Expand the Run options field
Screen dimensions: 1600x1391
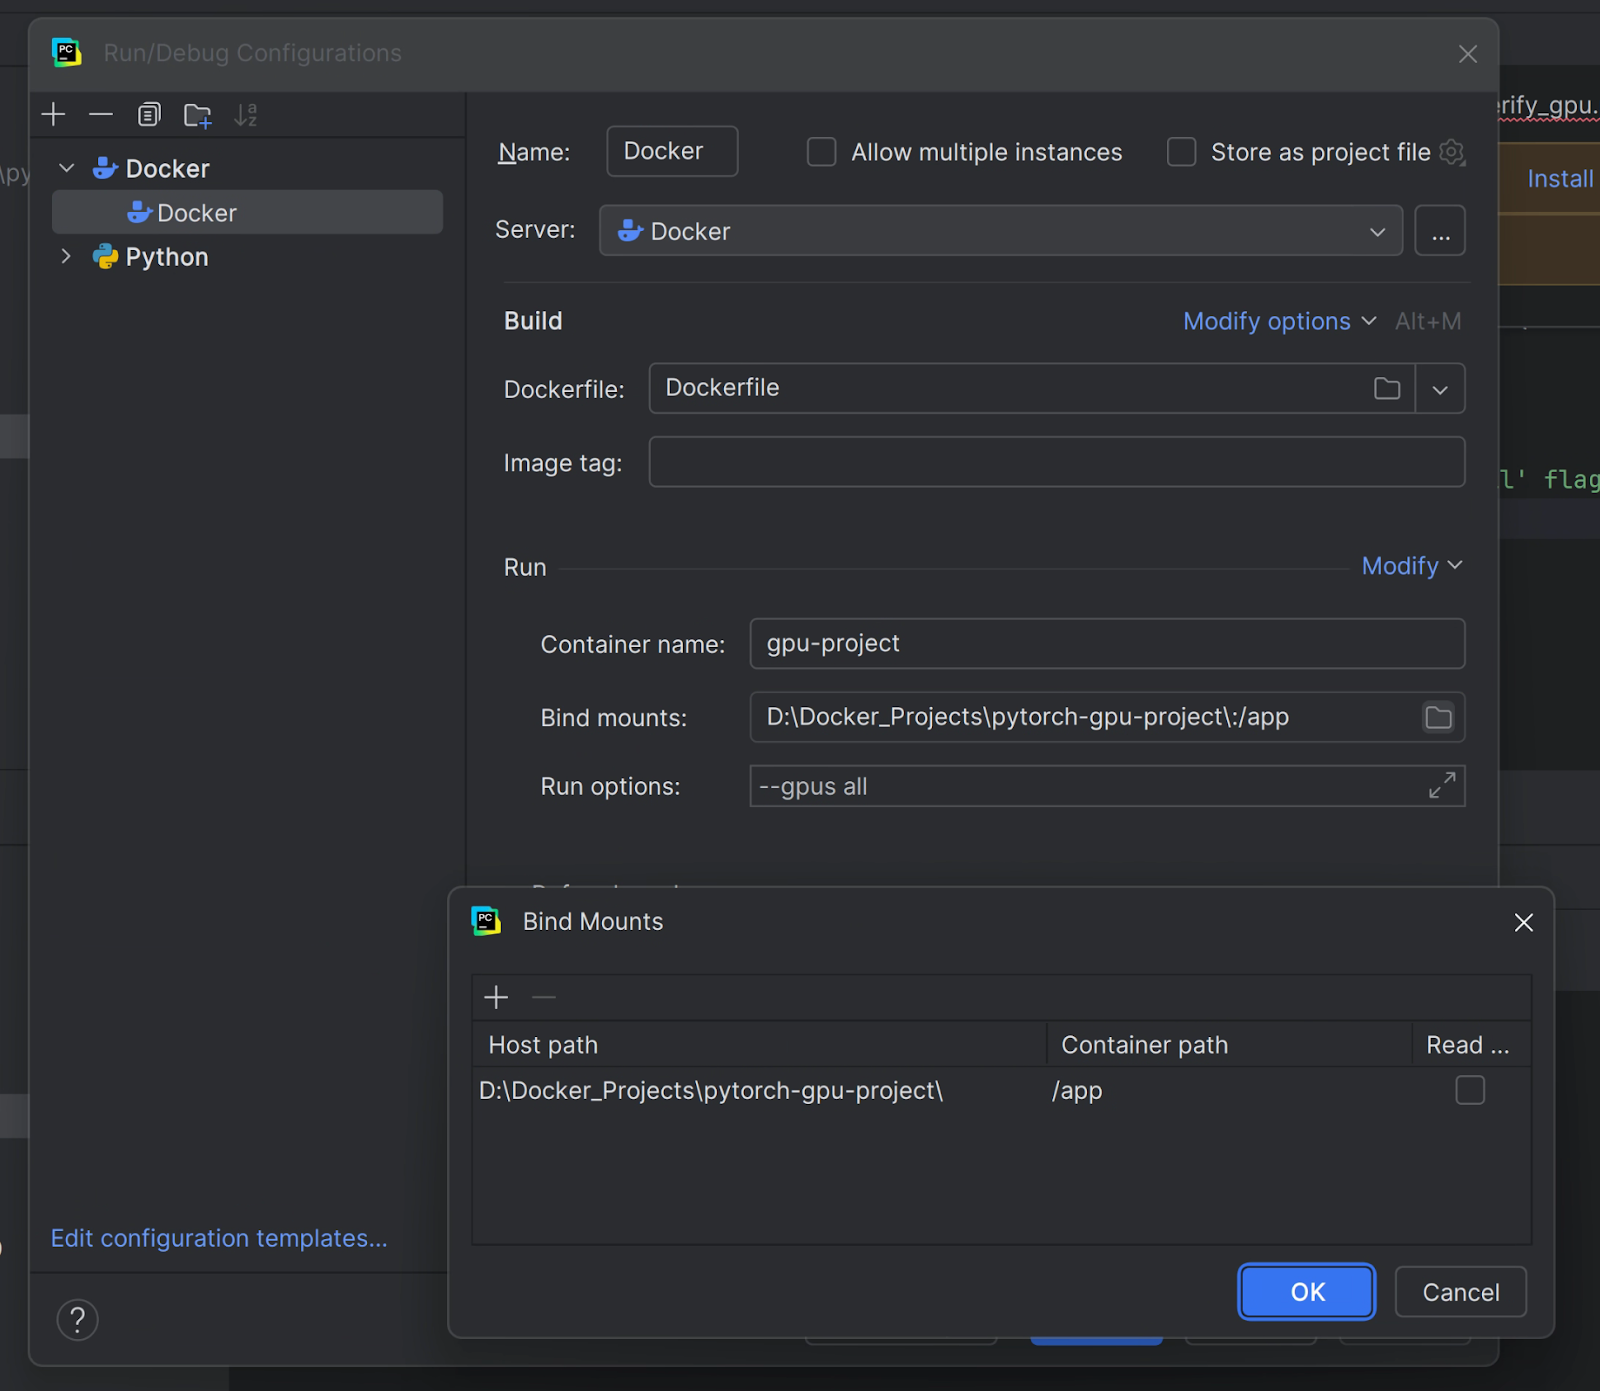tap(1442, 786)
